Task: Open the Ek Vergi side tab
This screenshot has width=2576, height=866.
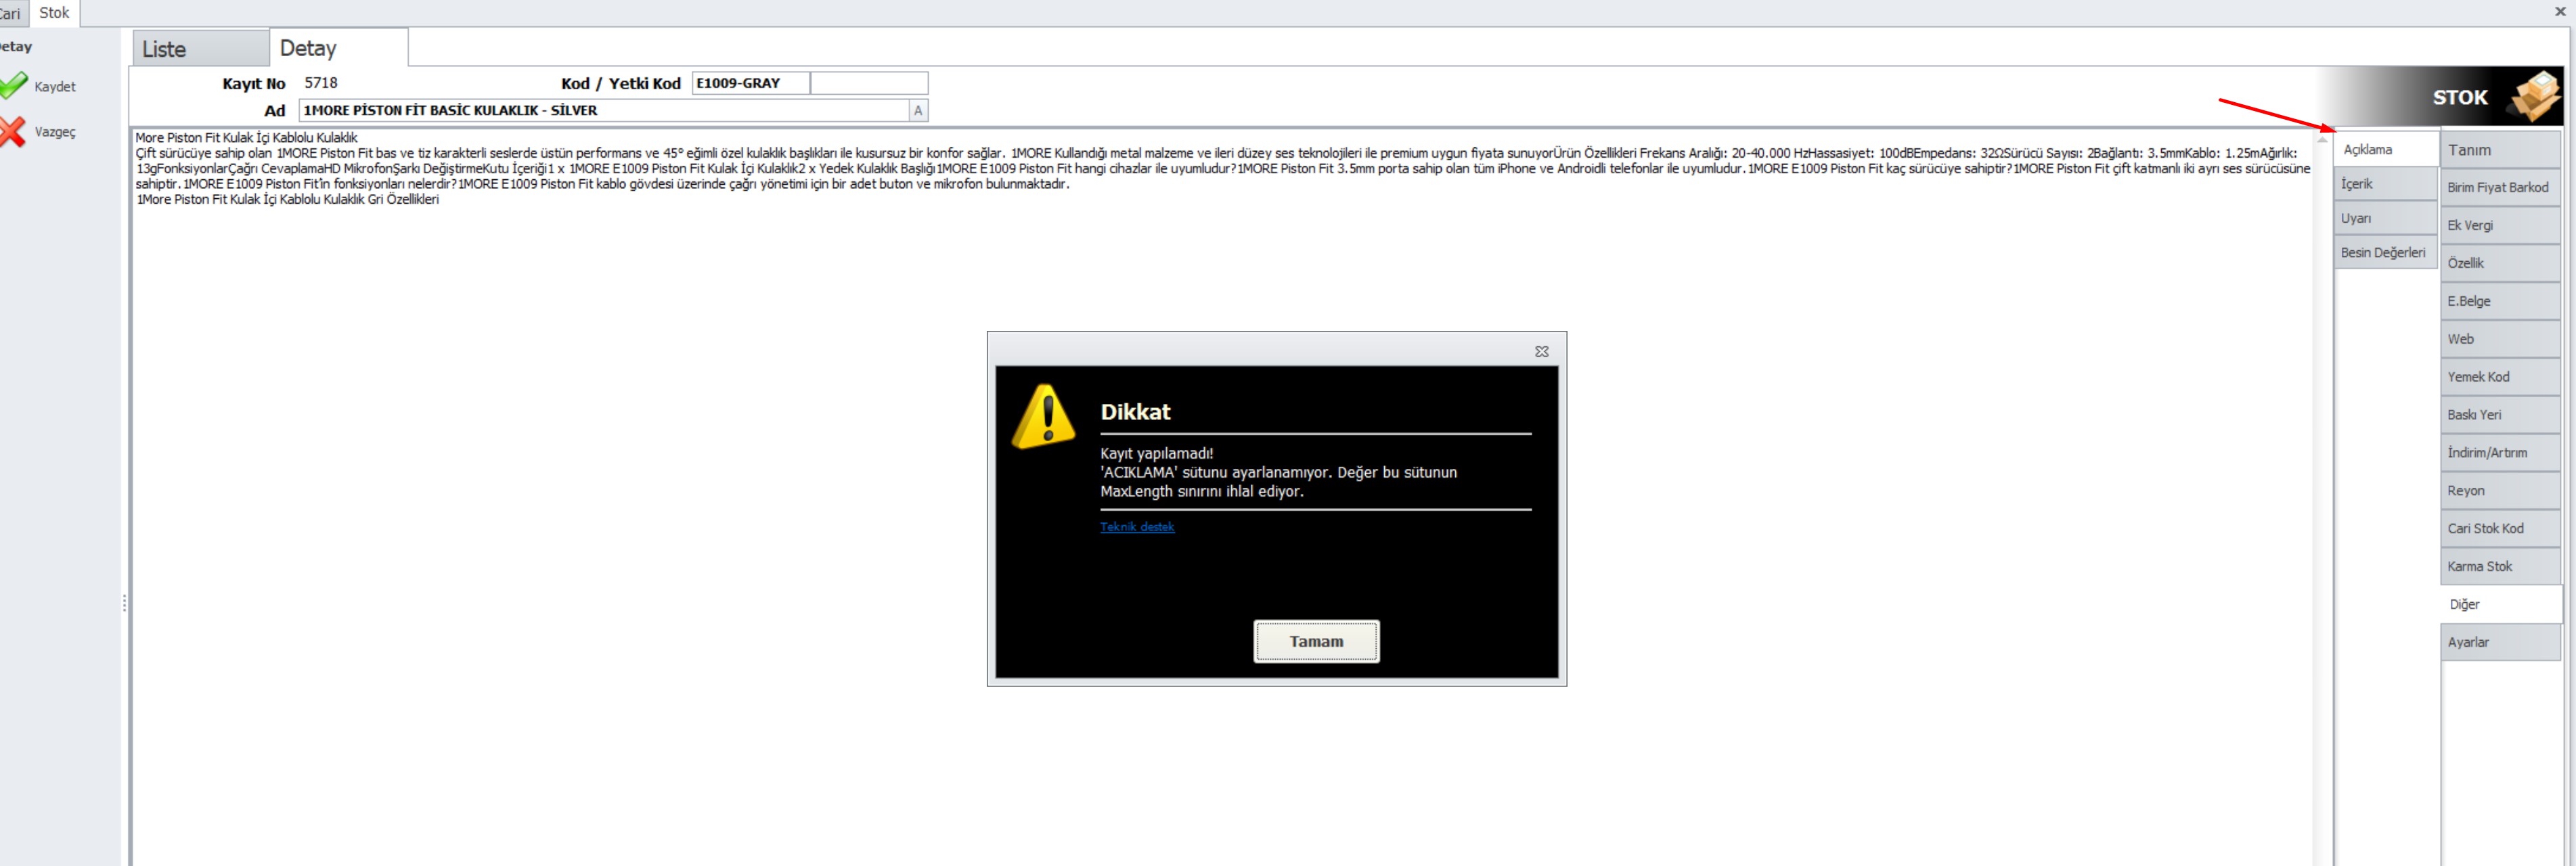Action: (2500, 225)
